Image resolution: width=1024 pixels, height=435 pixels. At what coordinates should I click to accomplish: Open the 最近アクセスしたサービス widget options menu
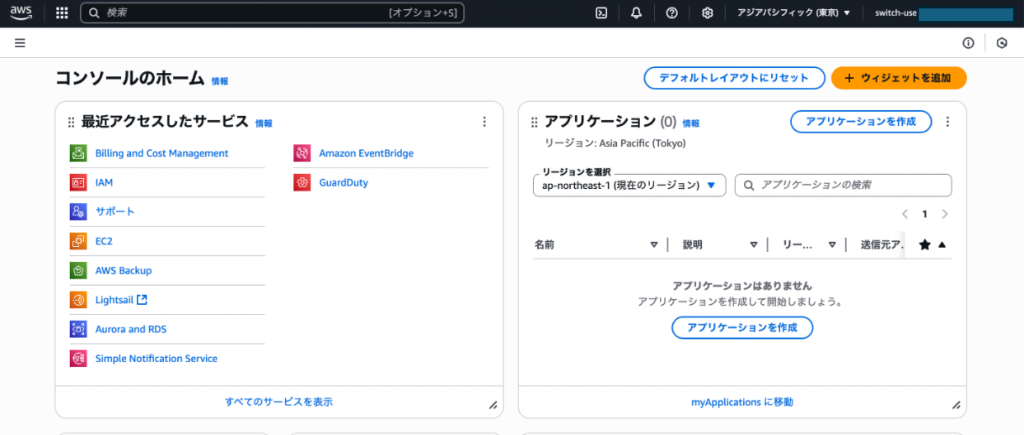[x=484, y=121]
